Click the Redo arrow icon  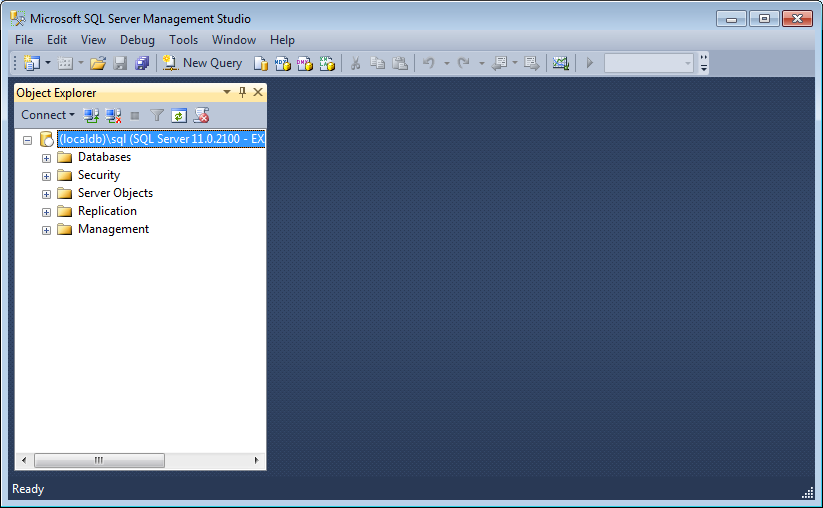tap(463, 64)
